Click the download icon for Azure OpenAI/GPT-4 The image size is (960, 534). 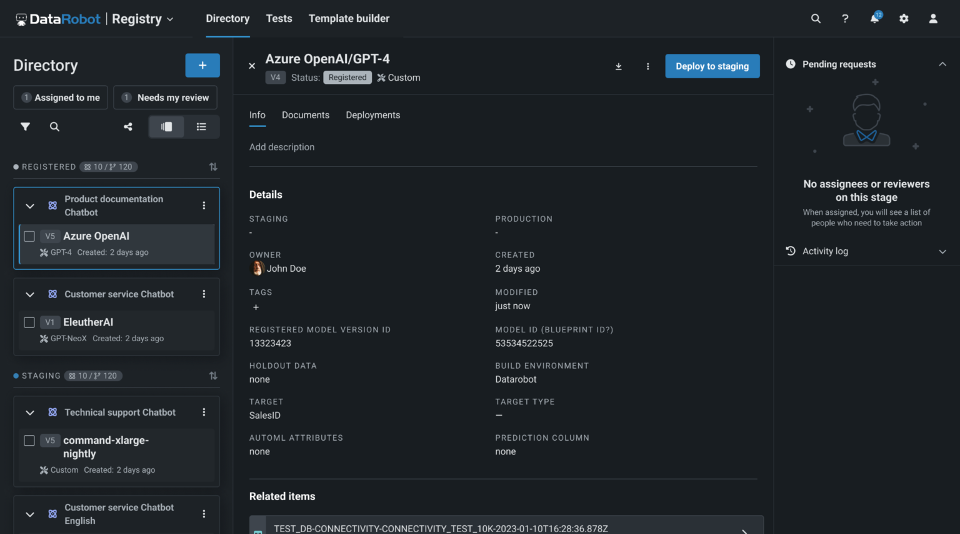point(618,66)
